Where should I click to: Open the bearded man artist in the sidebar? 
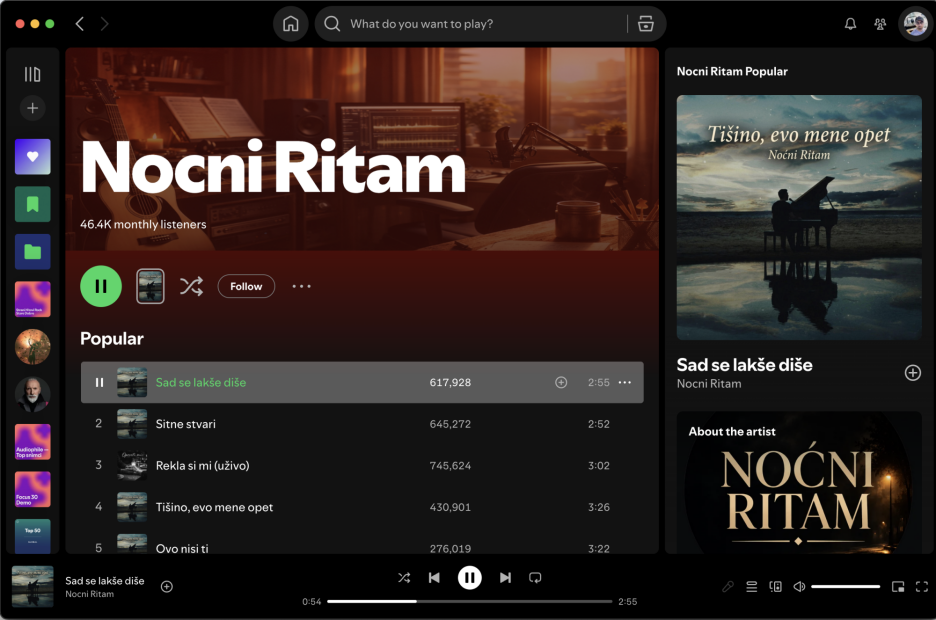tap(32, 394)
